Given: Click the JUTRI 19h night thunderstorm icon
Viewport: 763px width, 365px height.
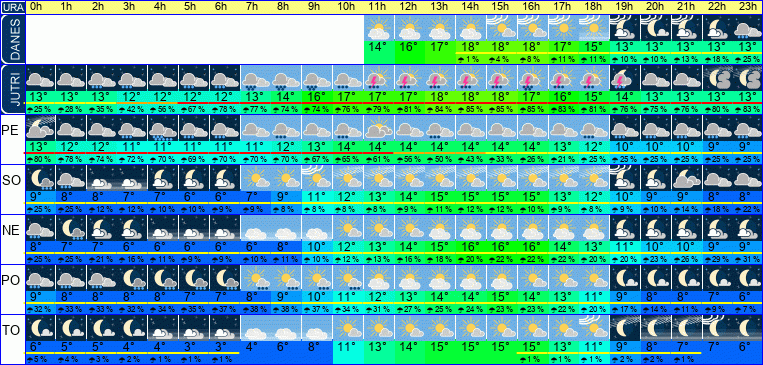Looking at the screenshot, I should tap(625, 78).
